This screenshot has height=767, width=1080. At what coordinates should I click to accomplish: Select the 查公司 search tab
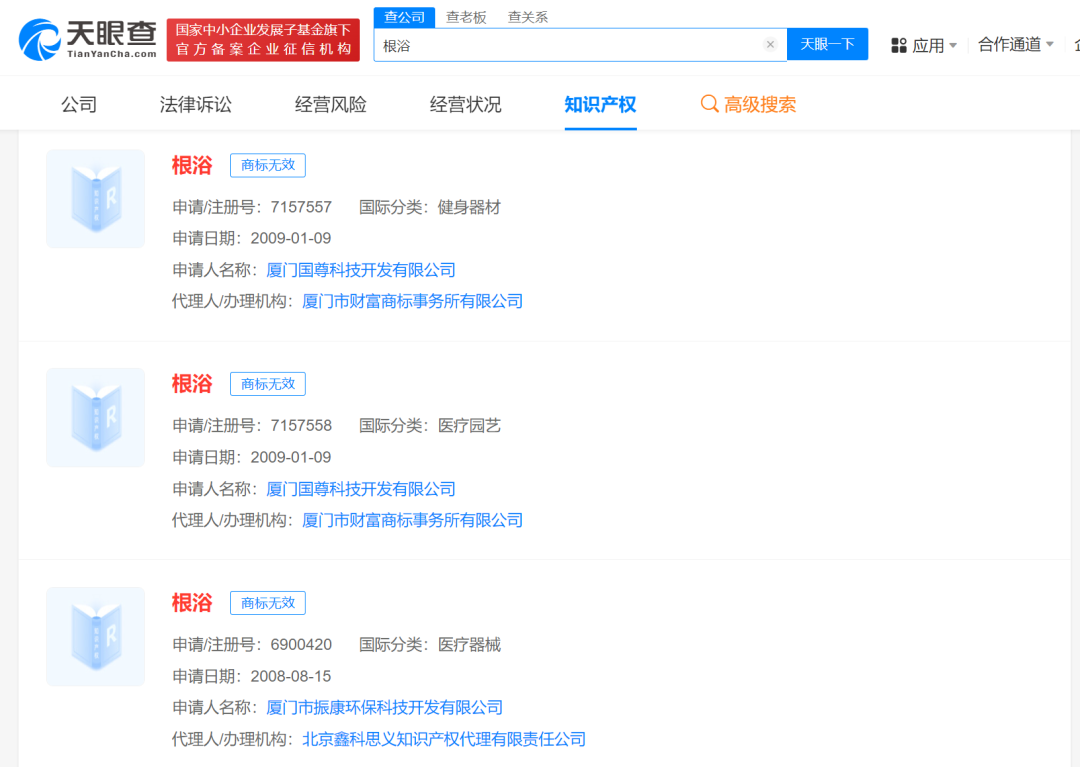pyautogui.click(x=404, y=17)
